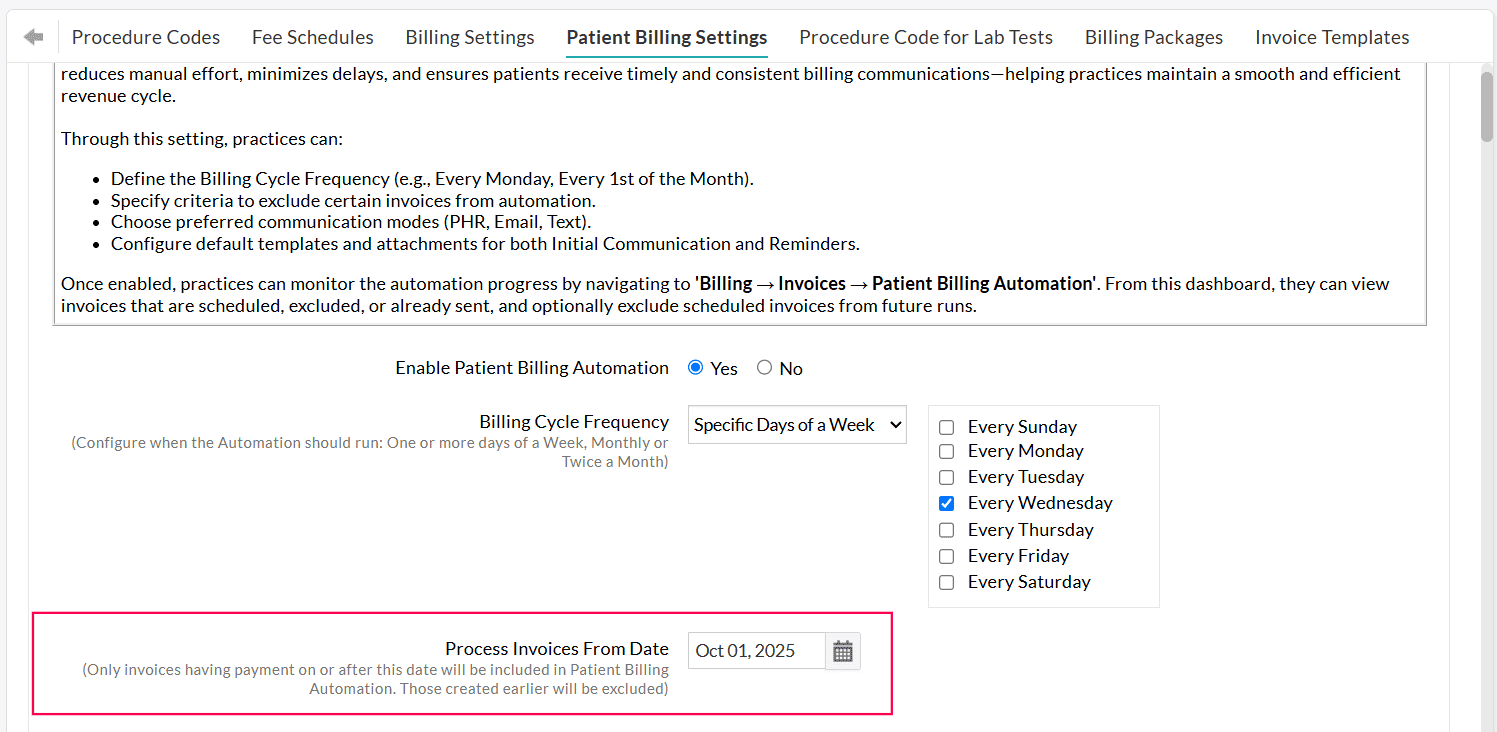This screenshot has width=1497, height=732.
Task: Go to Billing Settings tab
Action: click(470, 37)
